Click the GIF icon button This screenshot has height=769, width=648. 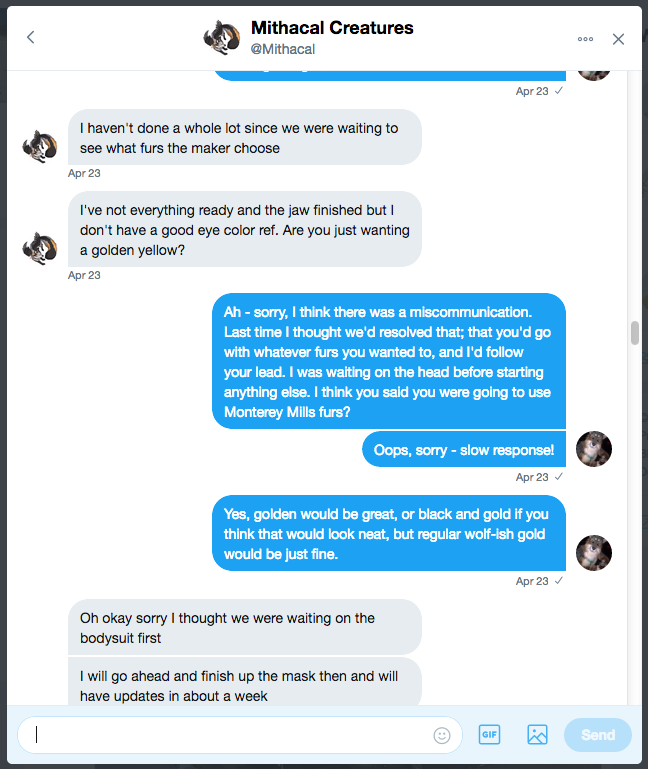tap(489, 735)
